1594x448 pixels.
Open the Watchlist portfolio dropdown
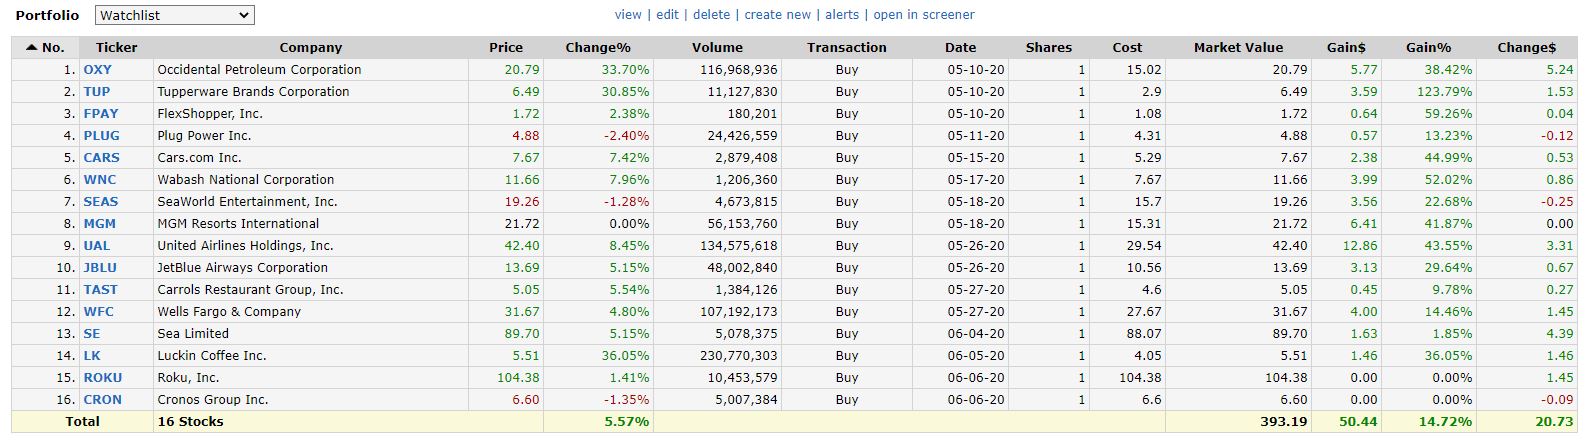click(x=175, y=15)
